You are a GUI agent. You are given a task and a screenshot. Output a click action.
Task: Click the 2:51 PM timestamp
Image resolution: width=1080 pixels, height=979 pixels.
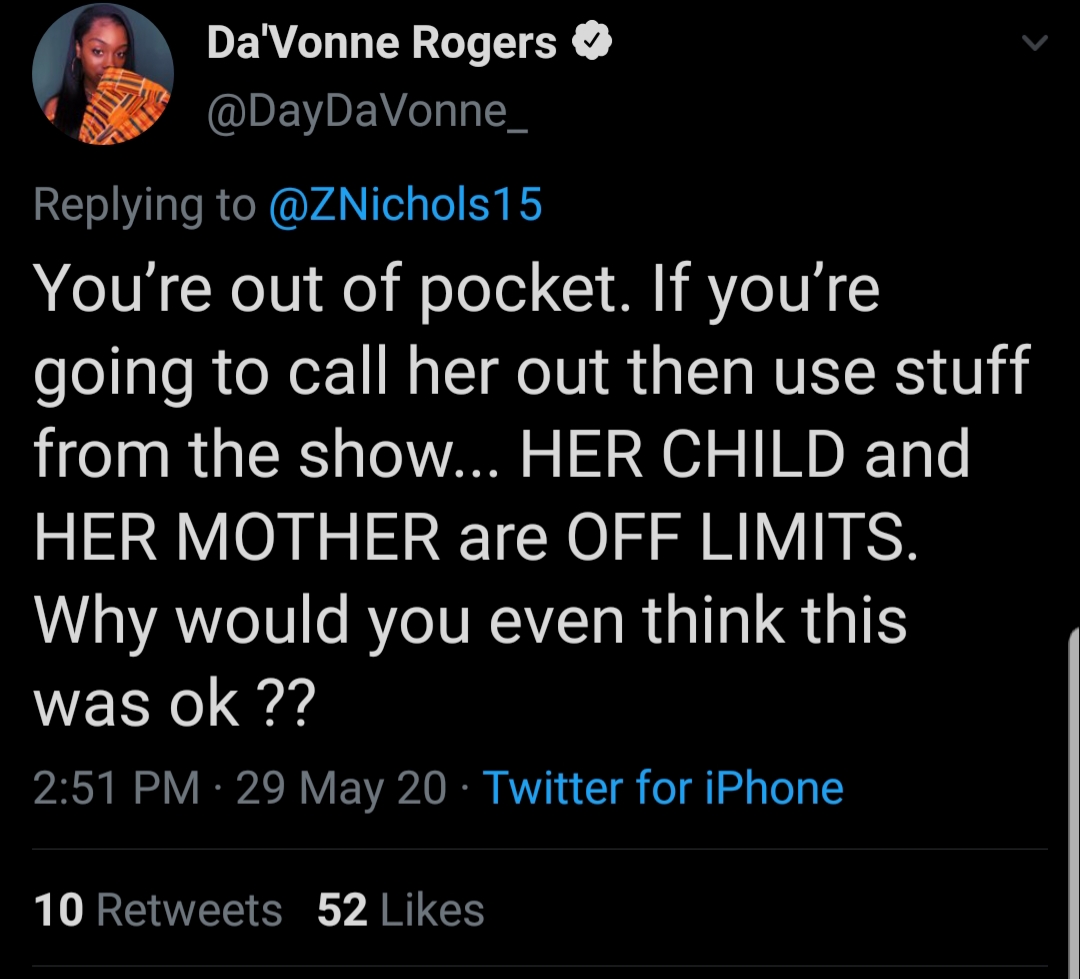coord(116,787)
